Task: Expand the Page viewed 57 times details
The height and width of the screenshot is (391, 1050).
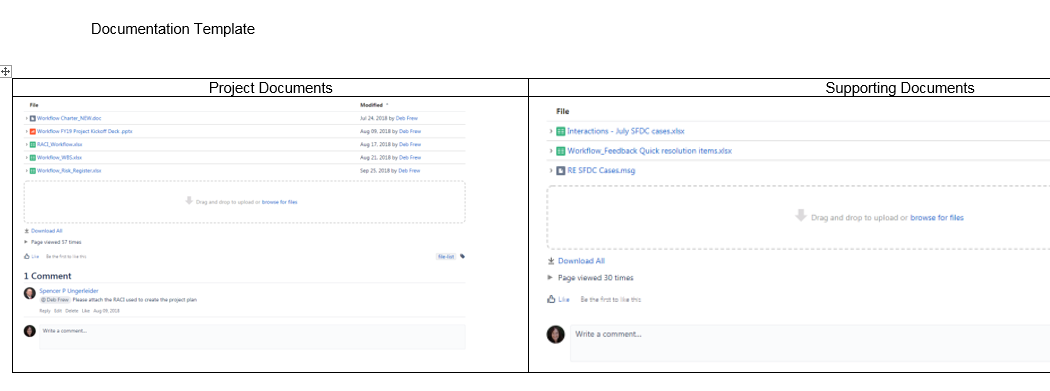Action: [27, 242]
